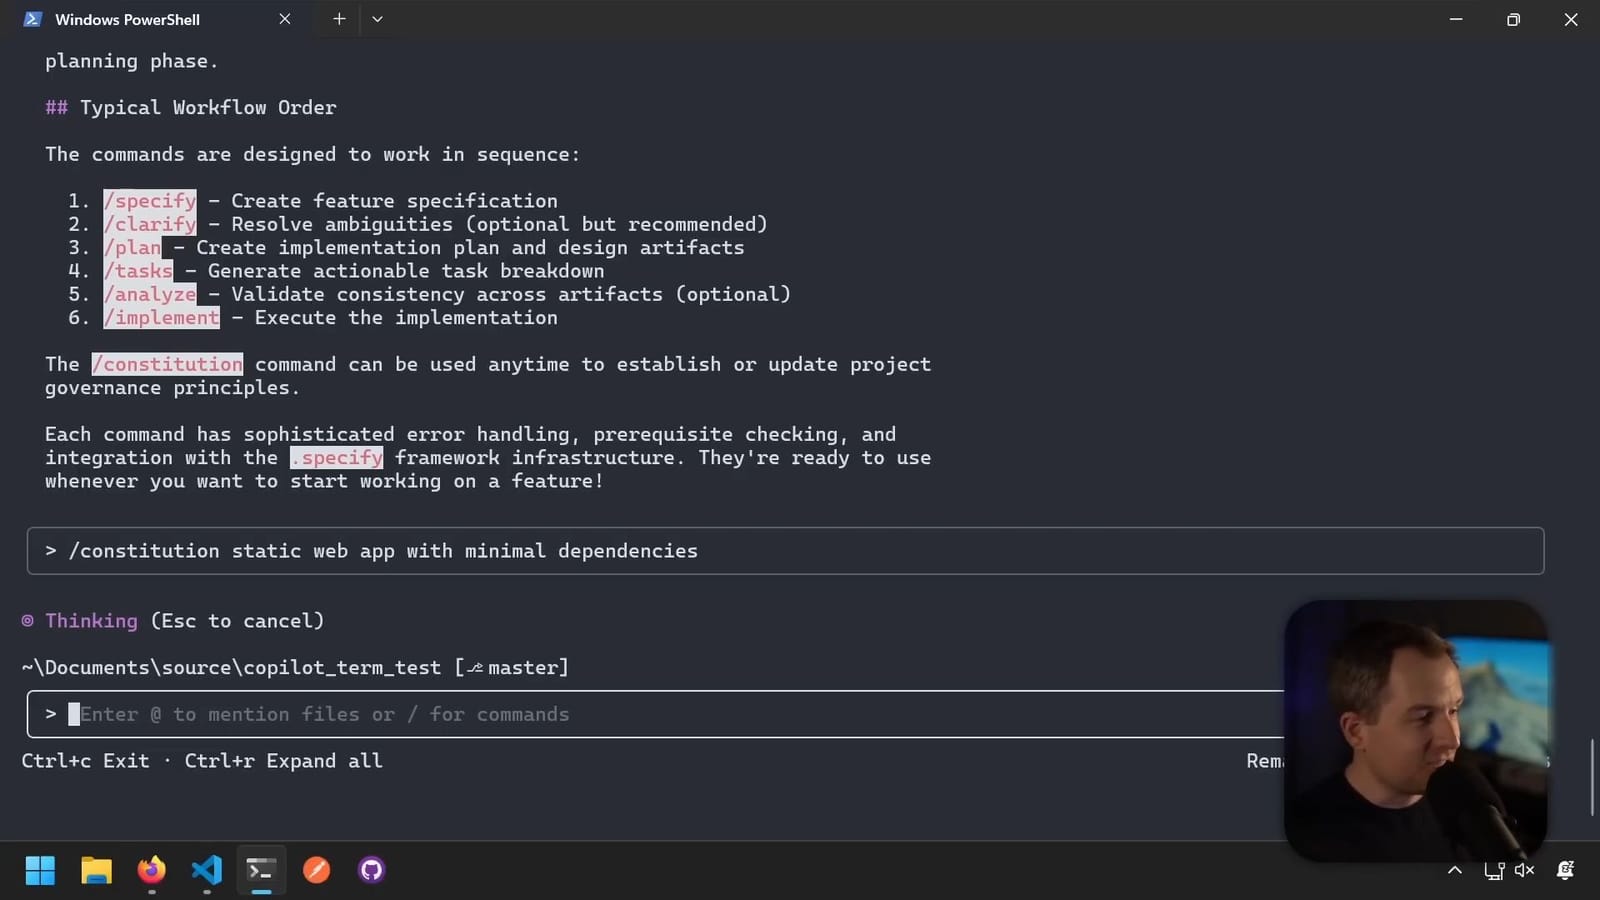Click the branch icon beside master
The width and height of the screenshot is (1600, 900).
475,666
